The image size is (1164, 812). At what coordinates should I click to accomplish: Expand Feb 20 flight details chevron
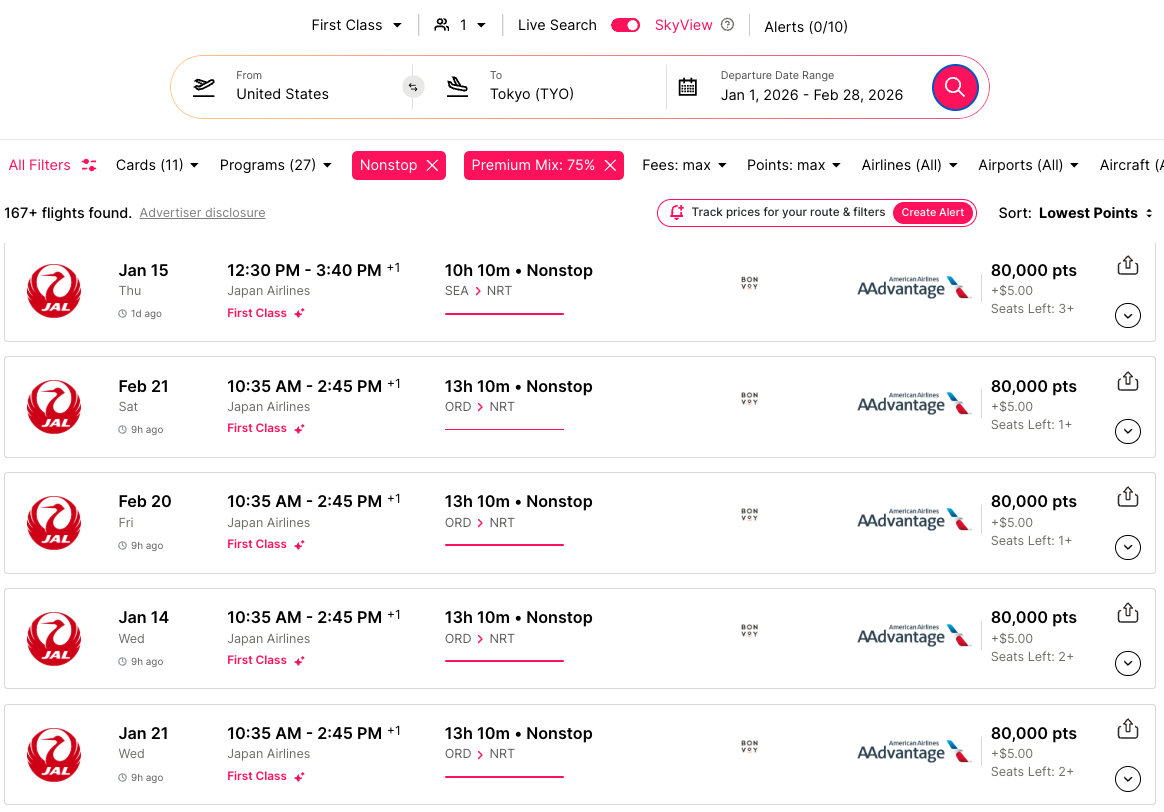(1128, 547)
